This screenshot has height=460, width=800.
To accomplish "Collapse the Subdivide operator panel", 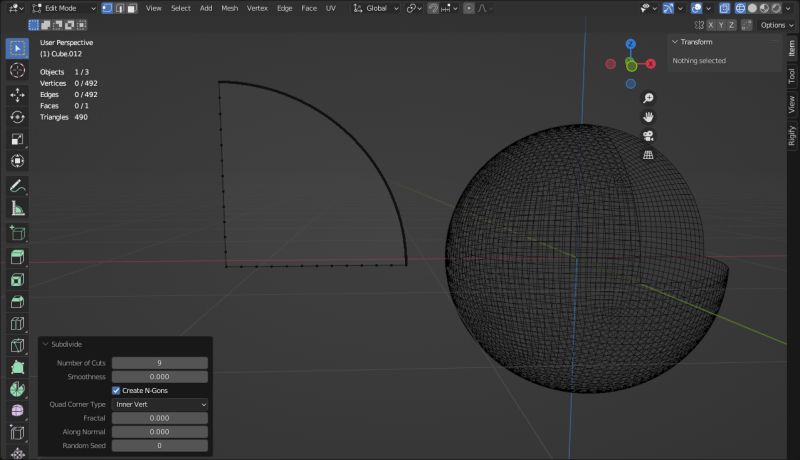I will click(x=45, y=344).
